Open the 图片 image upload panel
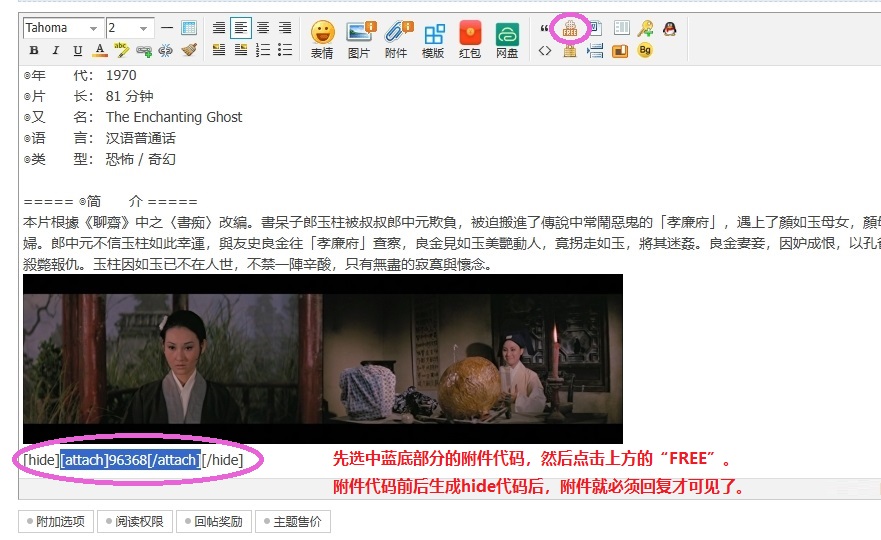Viewport: 881px width, 540px height. click(x=360, y=39)
